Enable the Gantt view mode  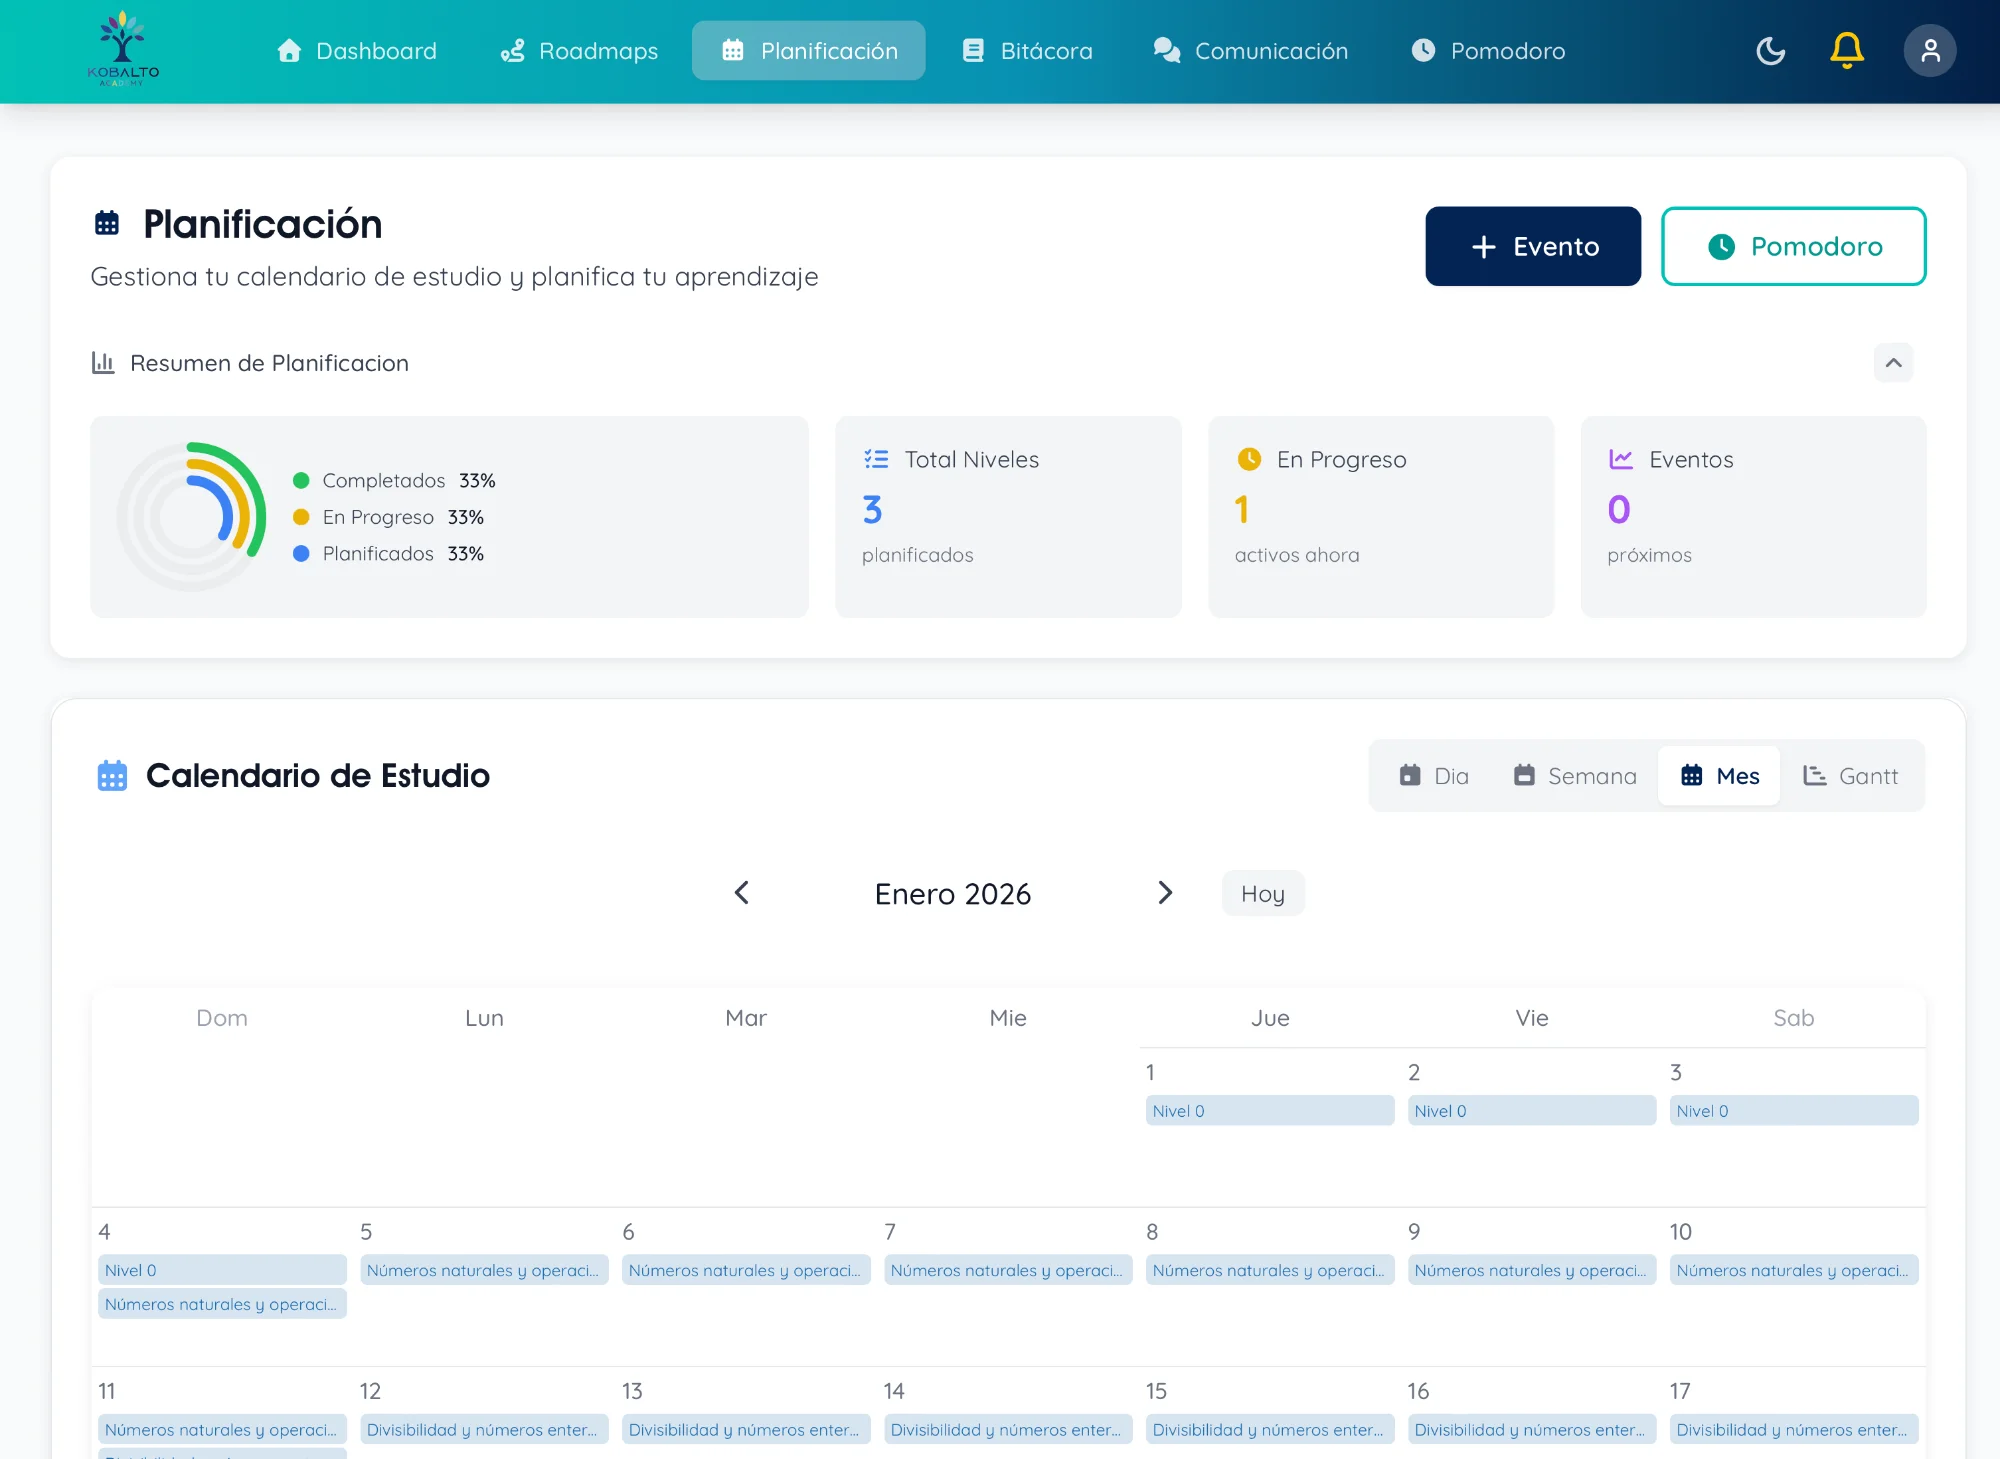click(x=1851, y=775)
